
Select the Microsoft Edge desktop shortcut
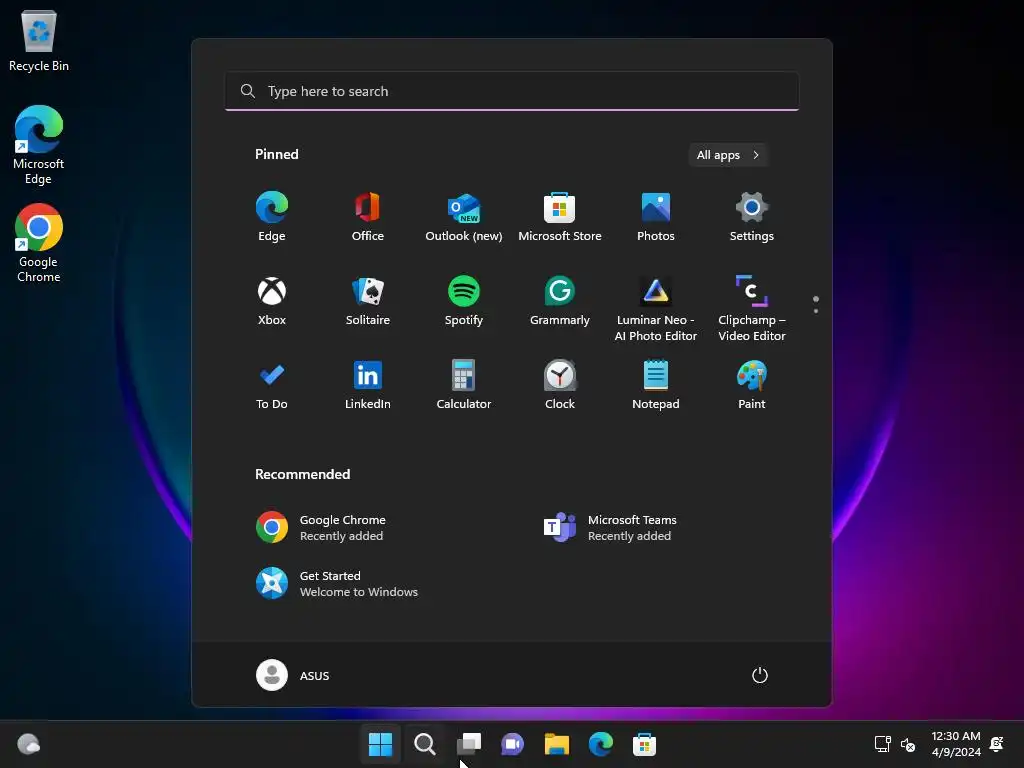pyautogui.click(x=39, y=145)
